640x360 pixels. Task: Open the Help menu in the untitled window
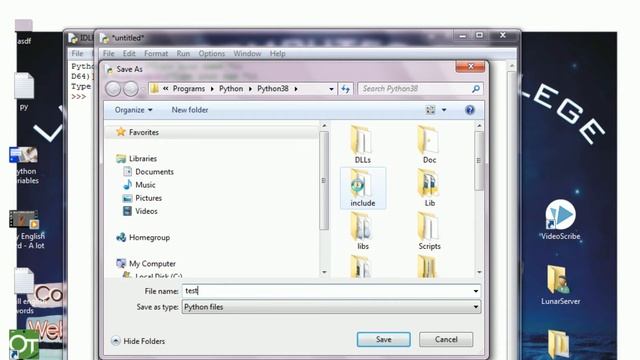[278, 53]
